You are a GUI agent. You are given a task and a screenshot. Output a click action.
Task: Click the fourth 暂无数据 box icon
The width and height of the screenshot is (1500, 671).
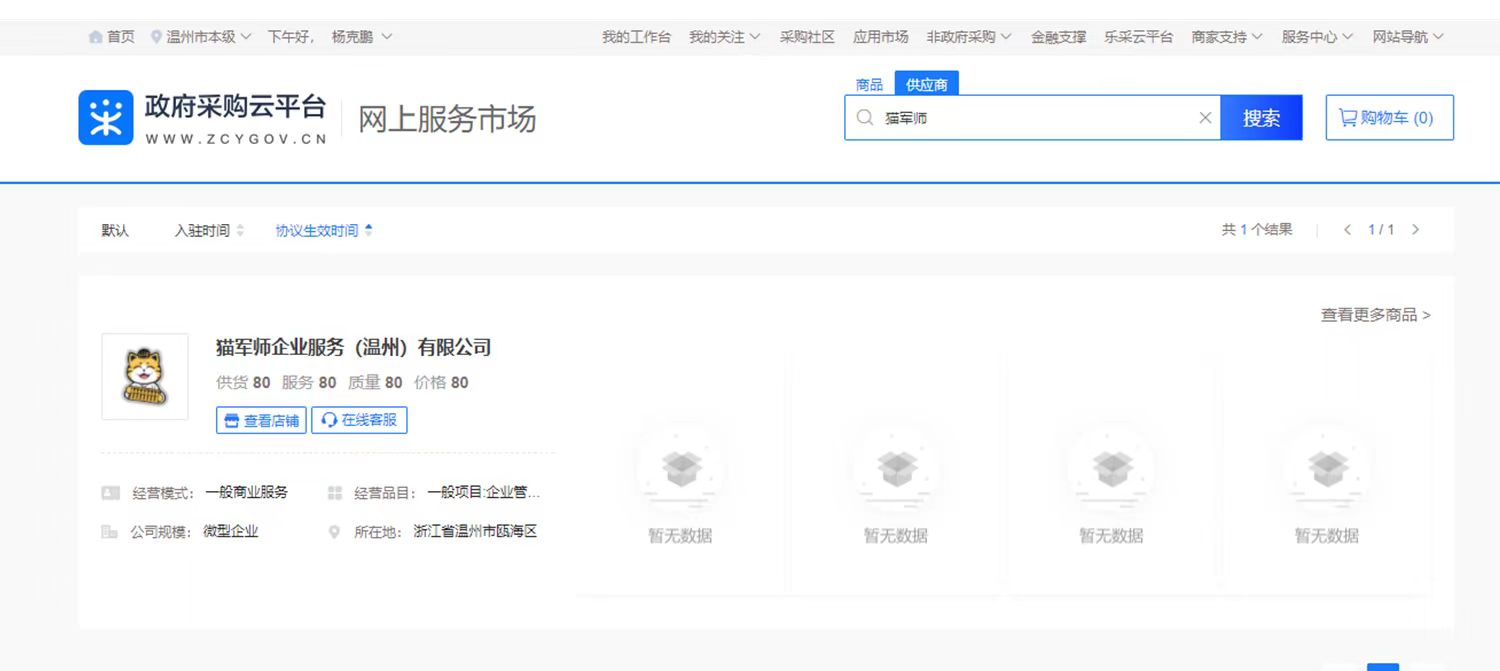[x=1327, y=468]
